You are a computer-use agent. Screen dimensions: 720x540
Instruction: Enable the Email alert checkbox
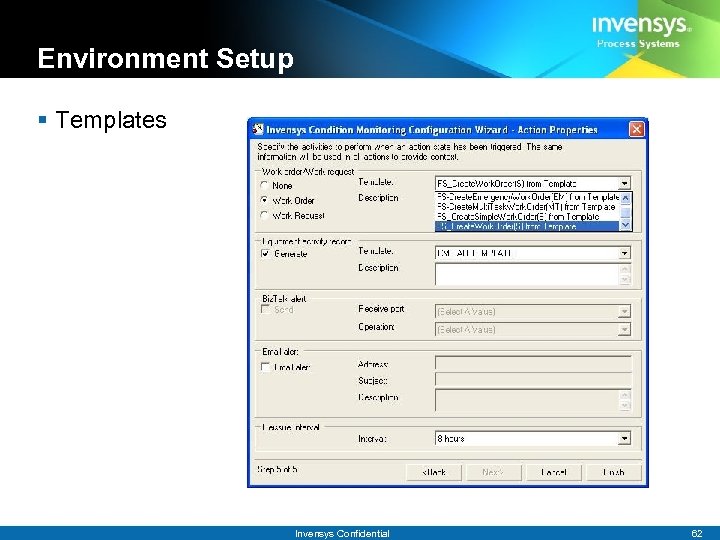click(265, 367)
